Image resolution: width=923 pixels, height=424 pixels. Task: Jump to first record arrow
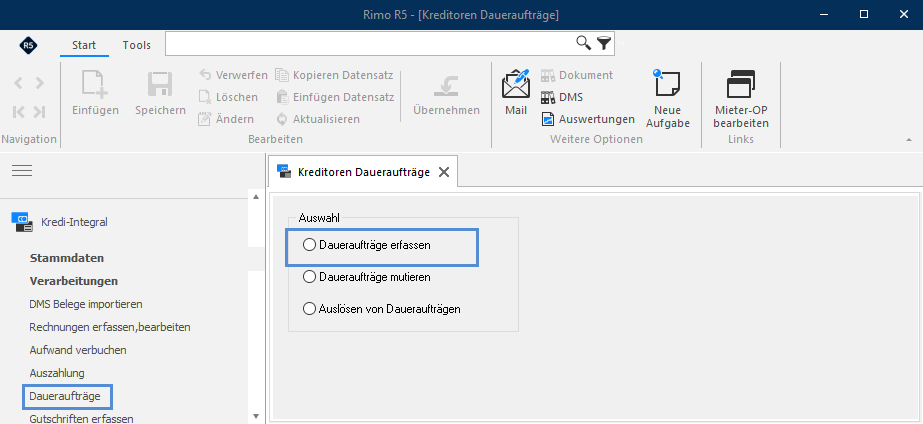18,111
